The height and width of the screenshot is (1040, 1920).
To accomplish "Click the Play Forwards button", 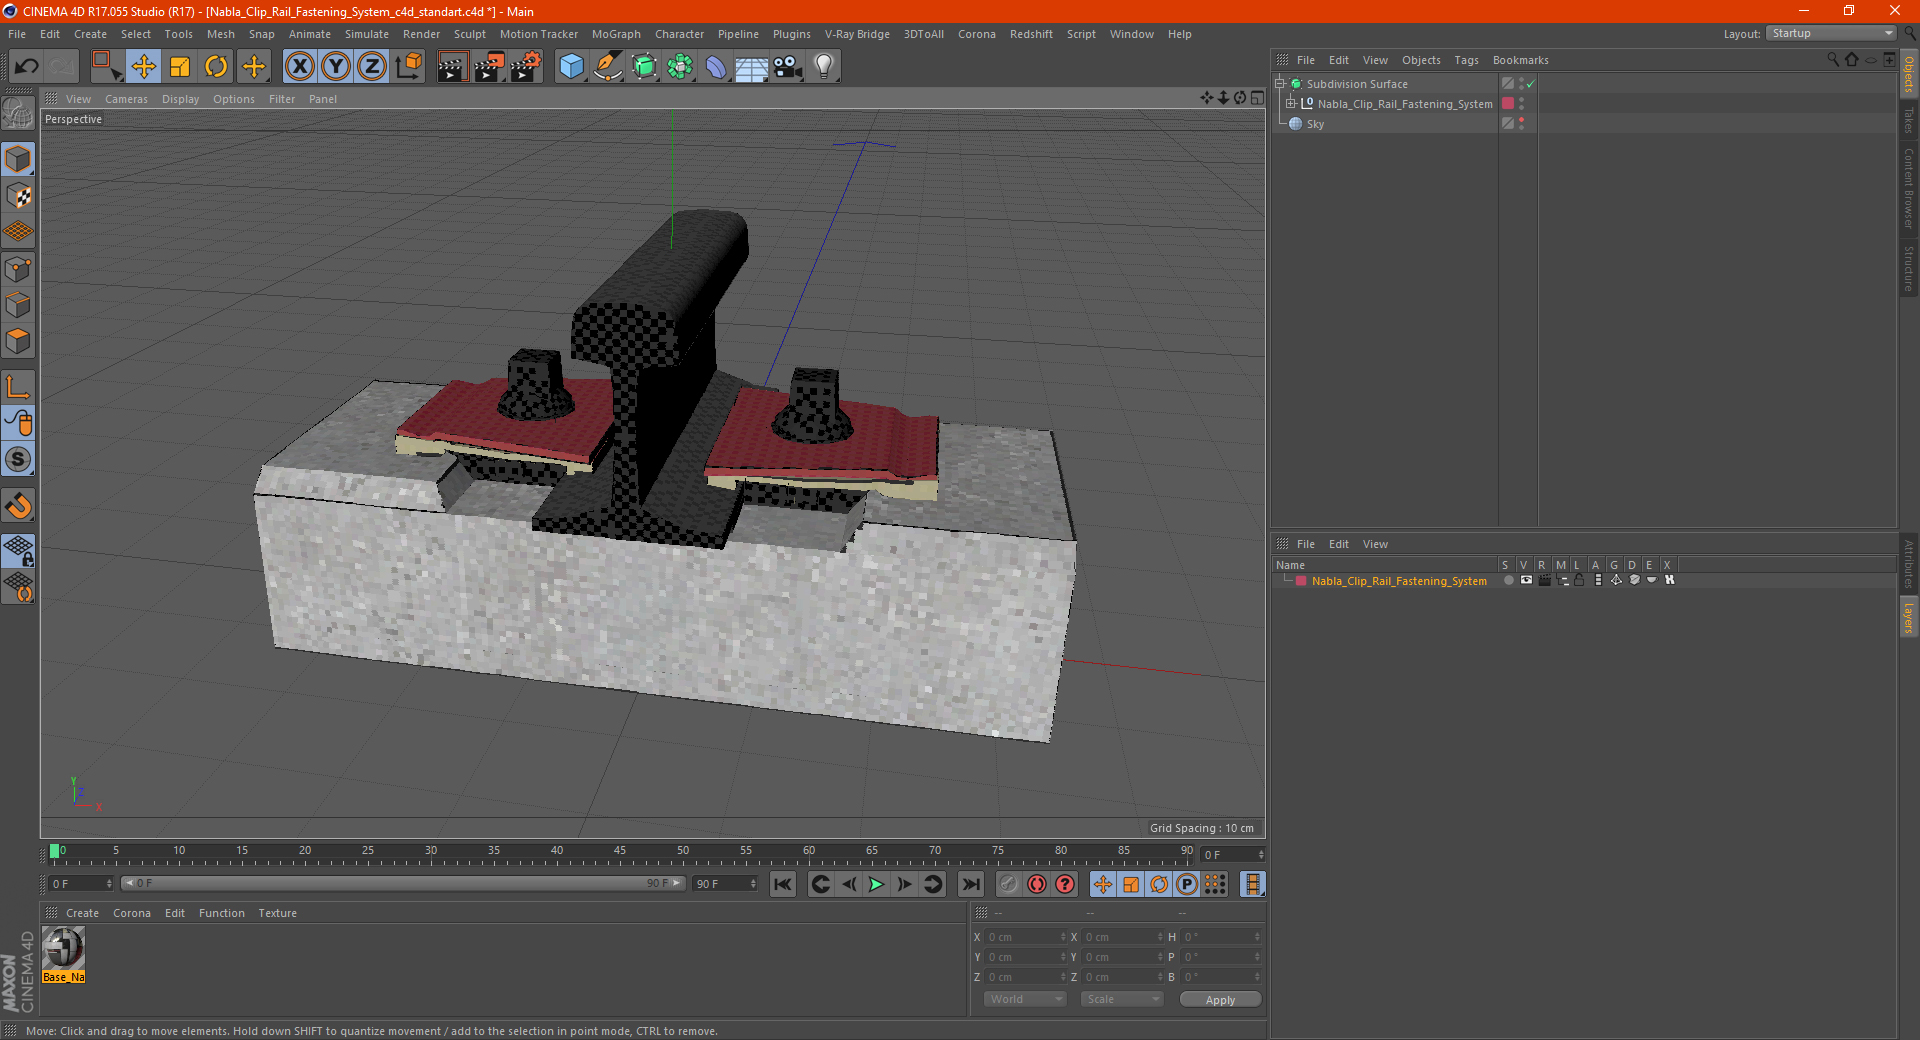I will click(x=876, y=884).
